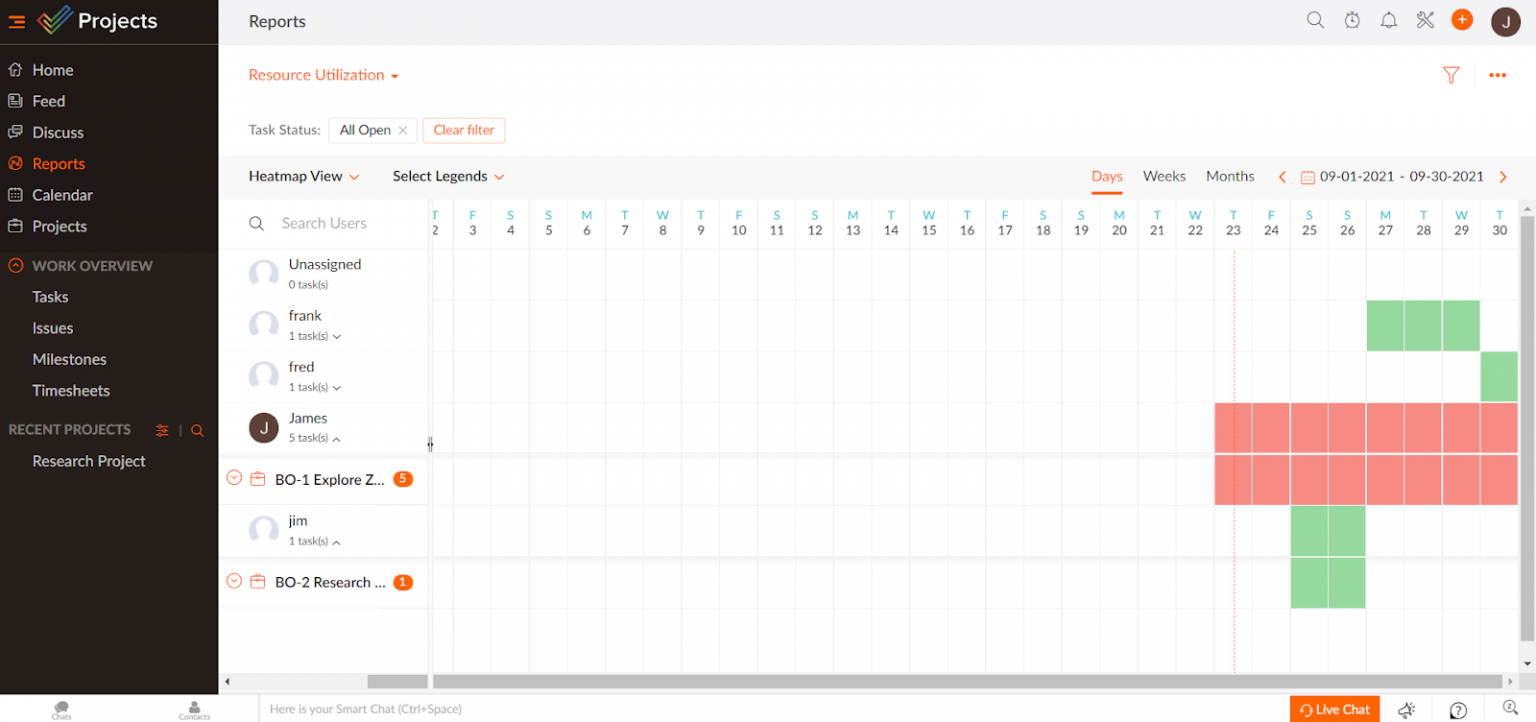Open the filter icon near Resource Utilization
Screen dimensions: 1536x722
(1451, 74)
